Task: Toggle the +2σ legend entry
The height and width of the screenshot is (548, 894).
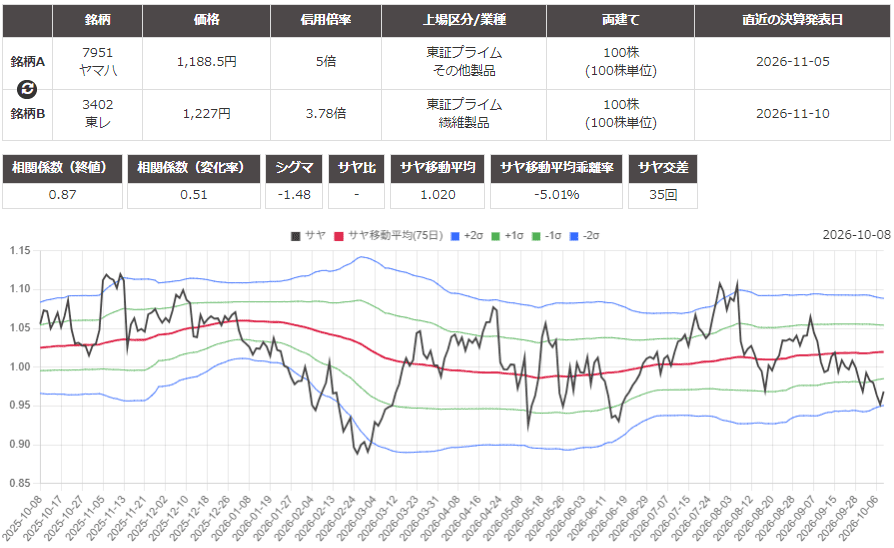Action: [x=466, y=236]
